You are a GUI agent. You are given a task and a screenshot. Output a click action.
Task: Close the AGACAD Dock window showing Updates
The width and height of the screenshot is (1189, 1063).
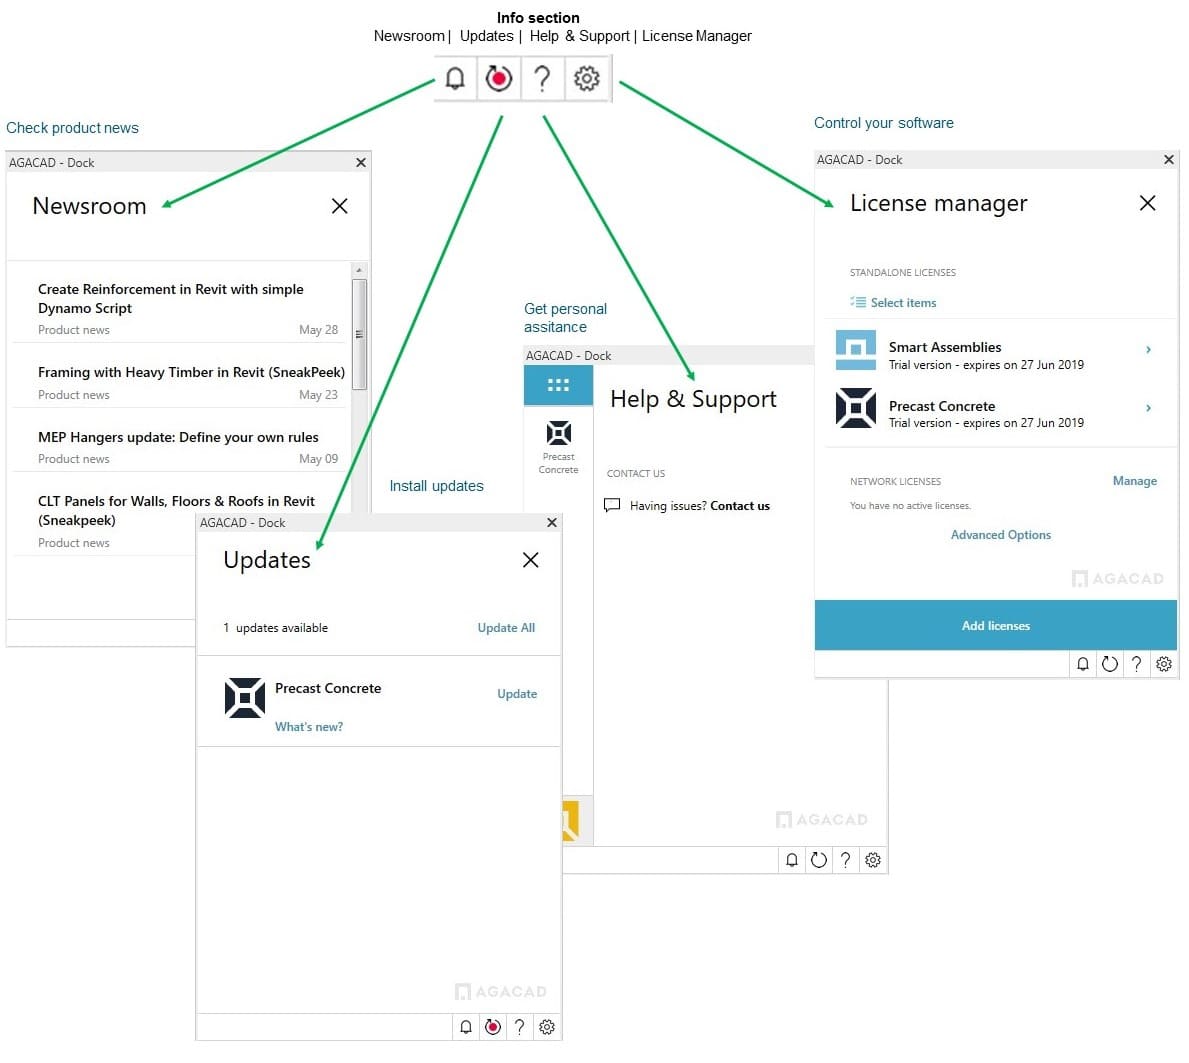click(x=552, y=522)
